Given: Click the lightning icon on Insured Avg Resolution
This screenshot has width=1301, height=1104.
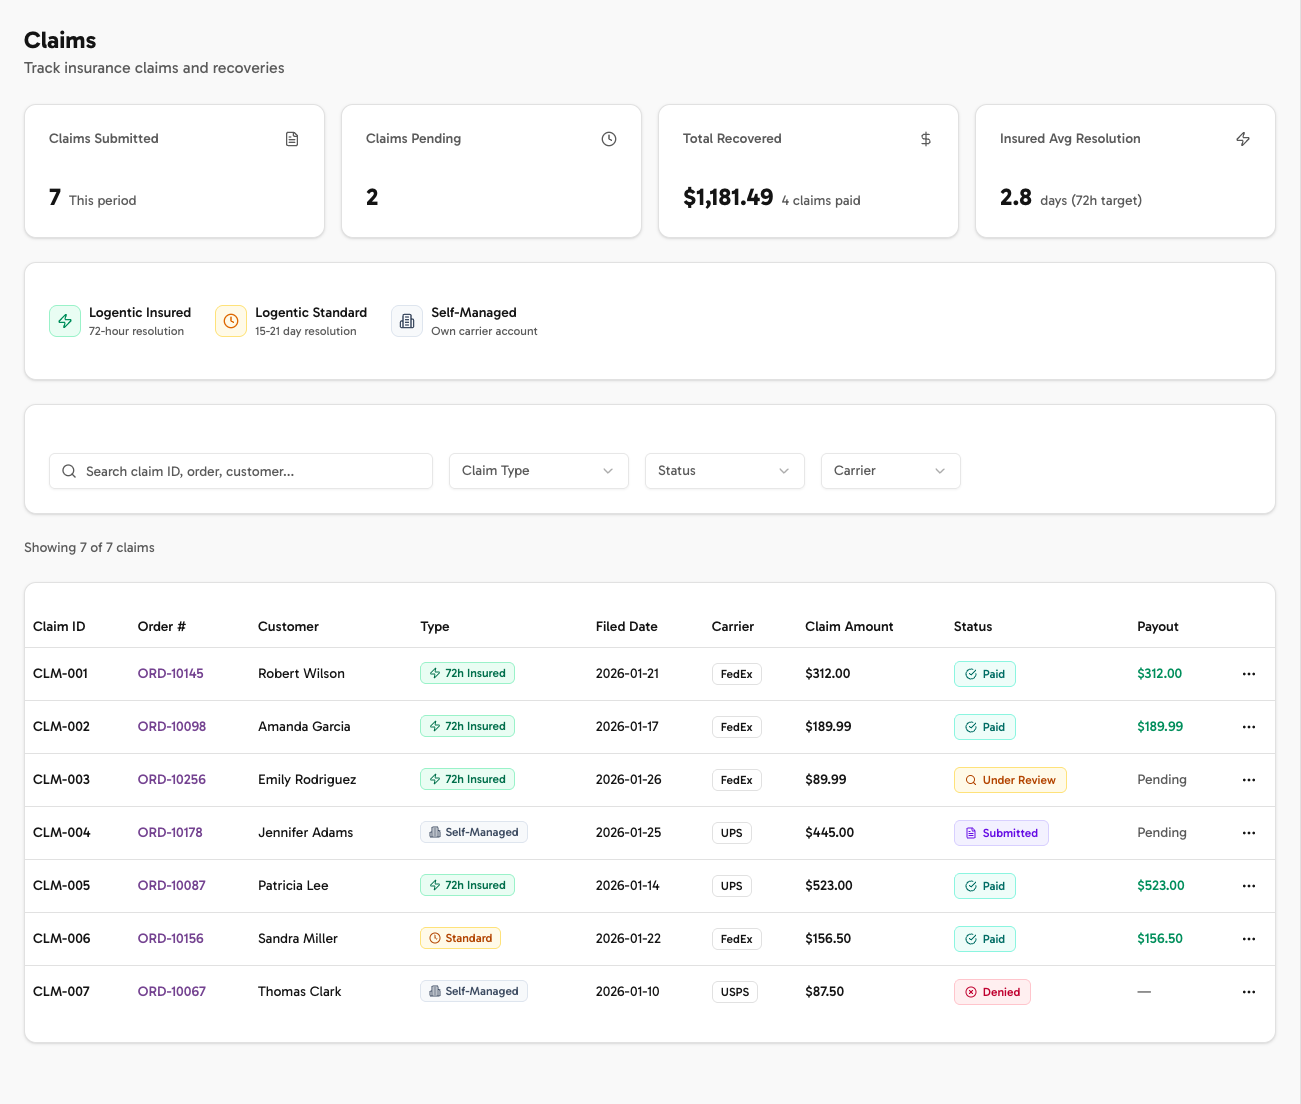Looking at the screenshot, I should (x=1243, y=139).
